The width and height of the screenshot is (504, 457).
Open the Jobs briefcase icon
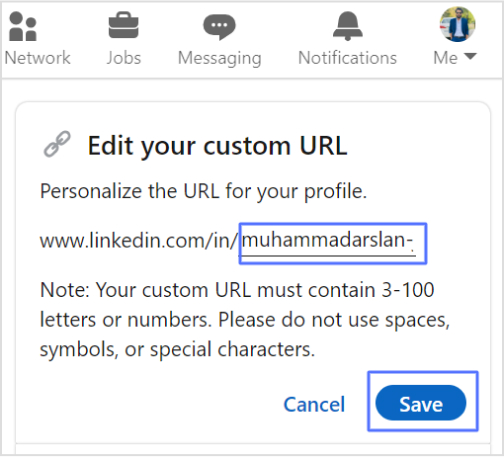click(x=124, y=25)
